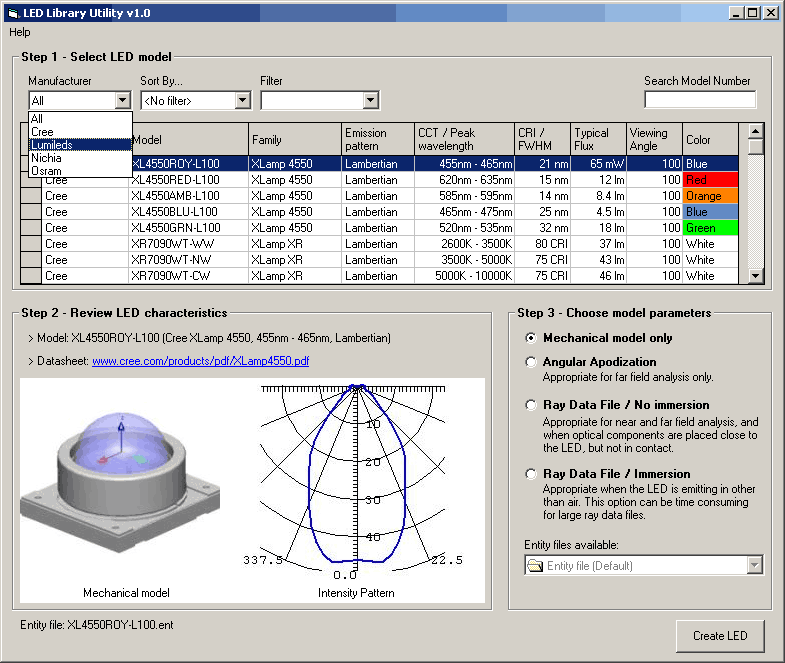Click row selector of XL4550AMB-L100 row
Viewport: 785px width, 663px height.
tap(31, 196)
